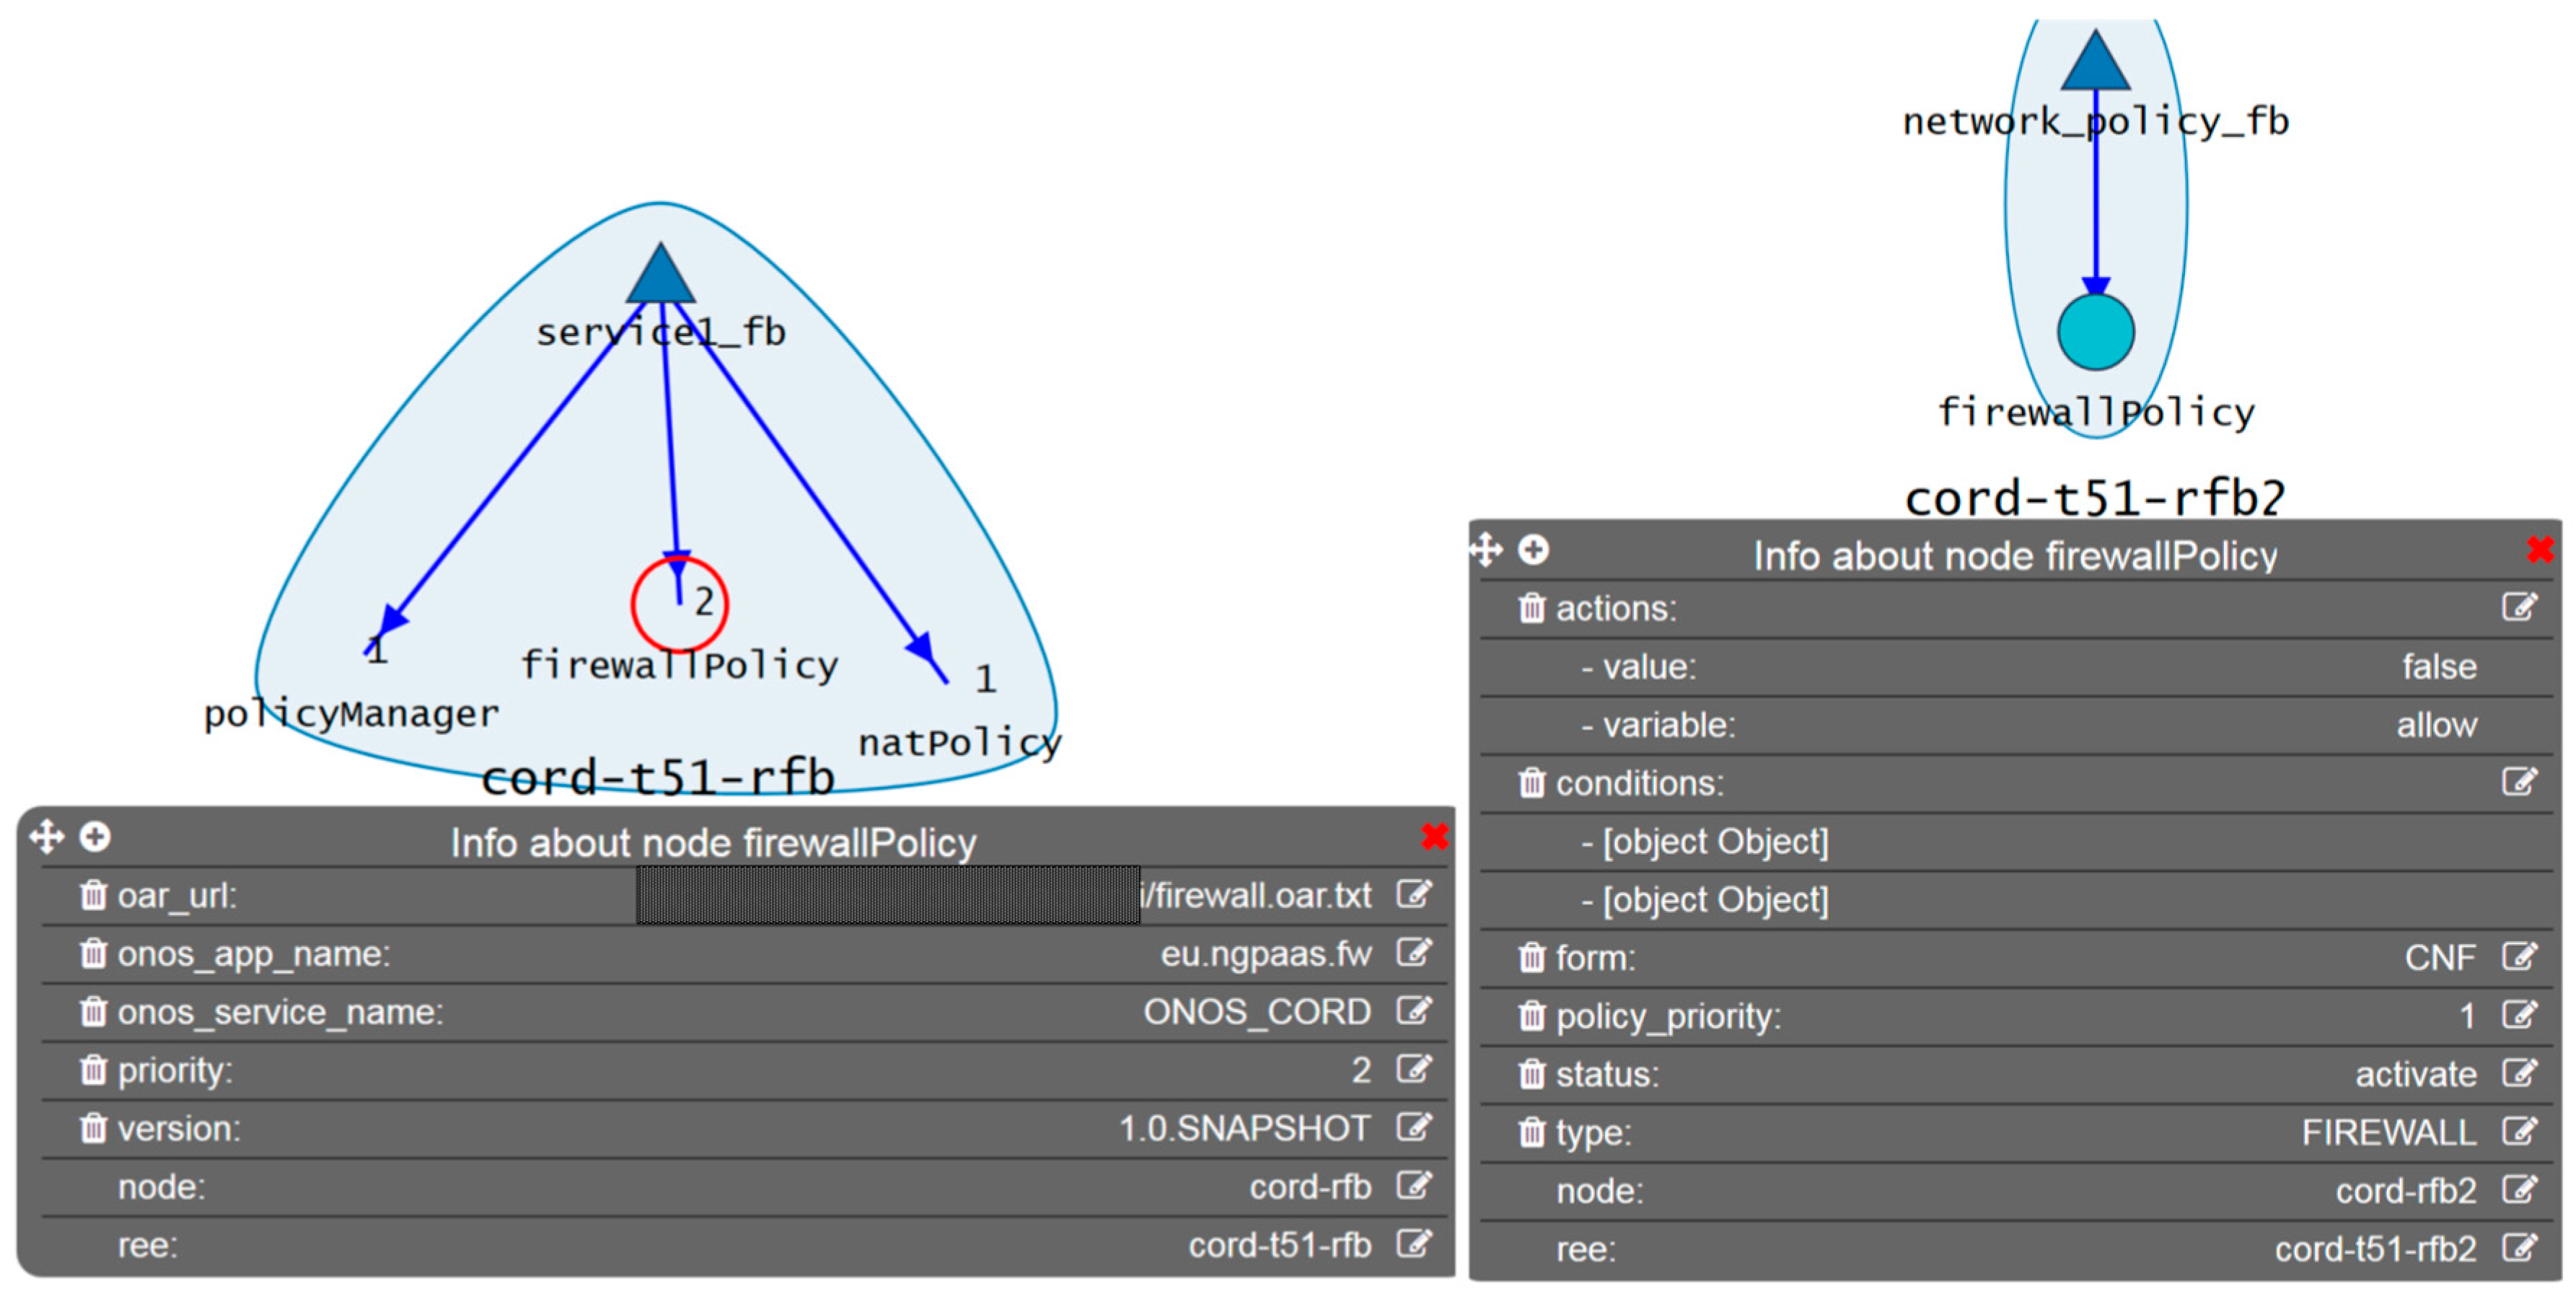Click trash icon beside type FIREWALL

click(x=1531, y=1132)
